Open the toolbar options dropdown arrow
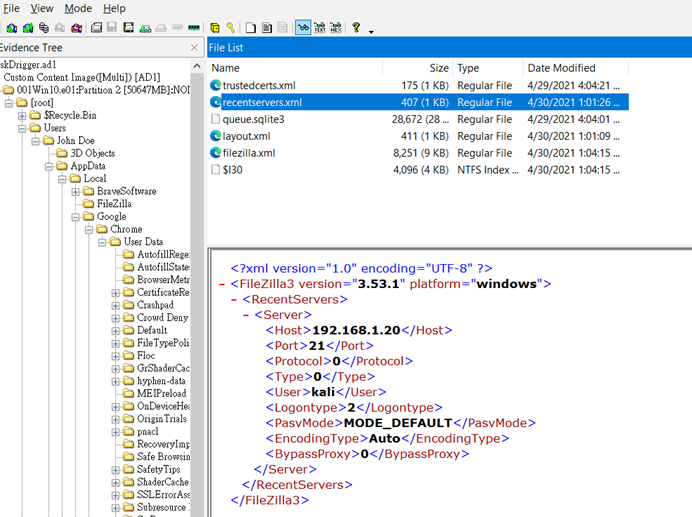 pos(371,31)
